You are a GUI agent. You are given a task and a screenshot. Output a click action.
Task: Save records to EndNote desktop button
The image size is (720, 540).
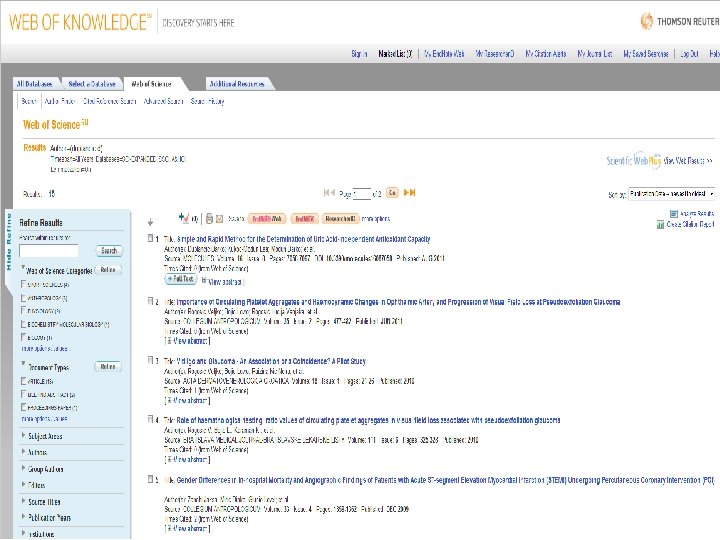(304, 219)
